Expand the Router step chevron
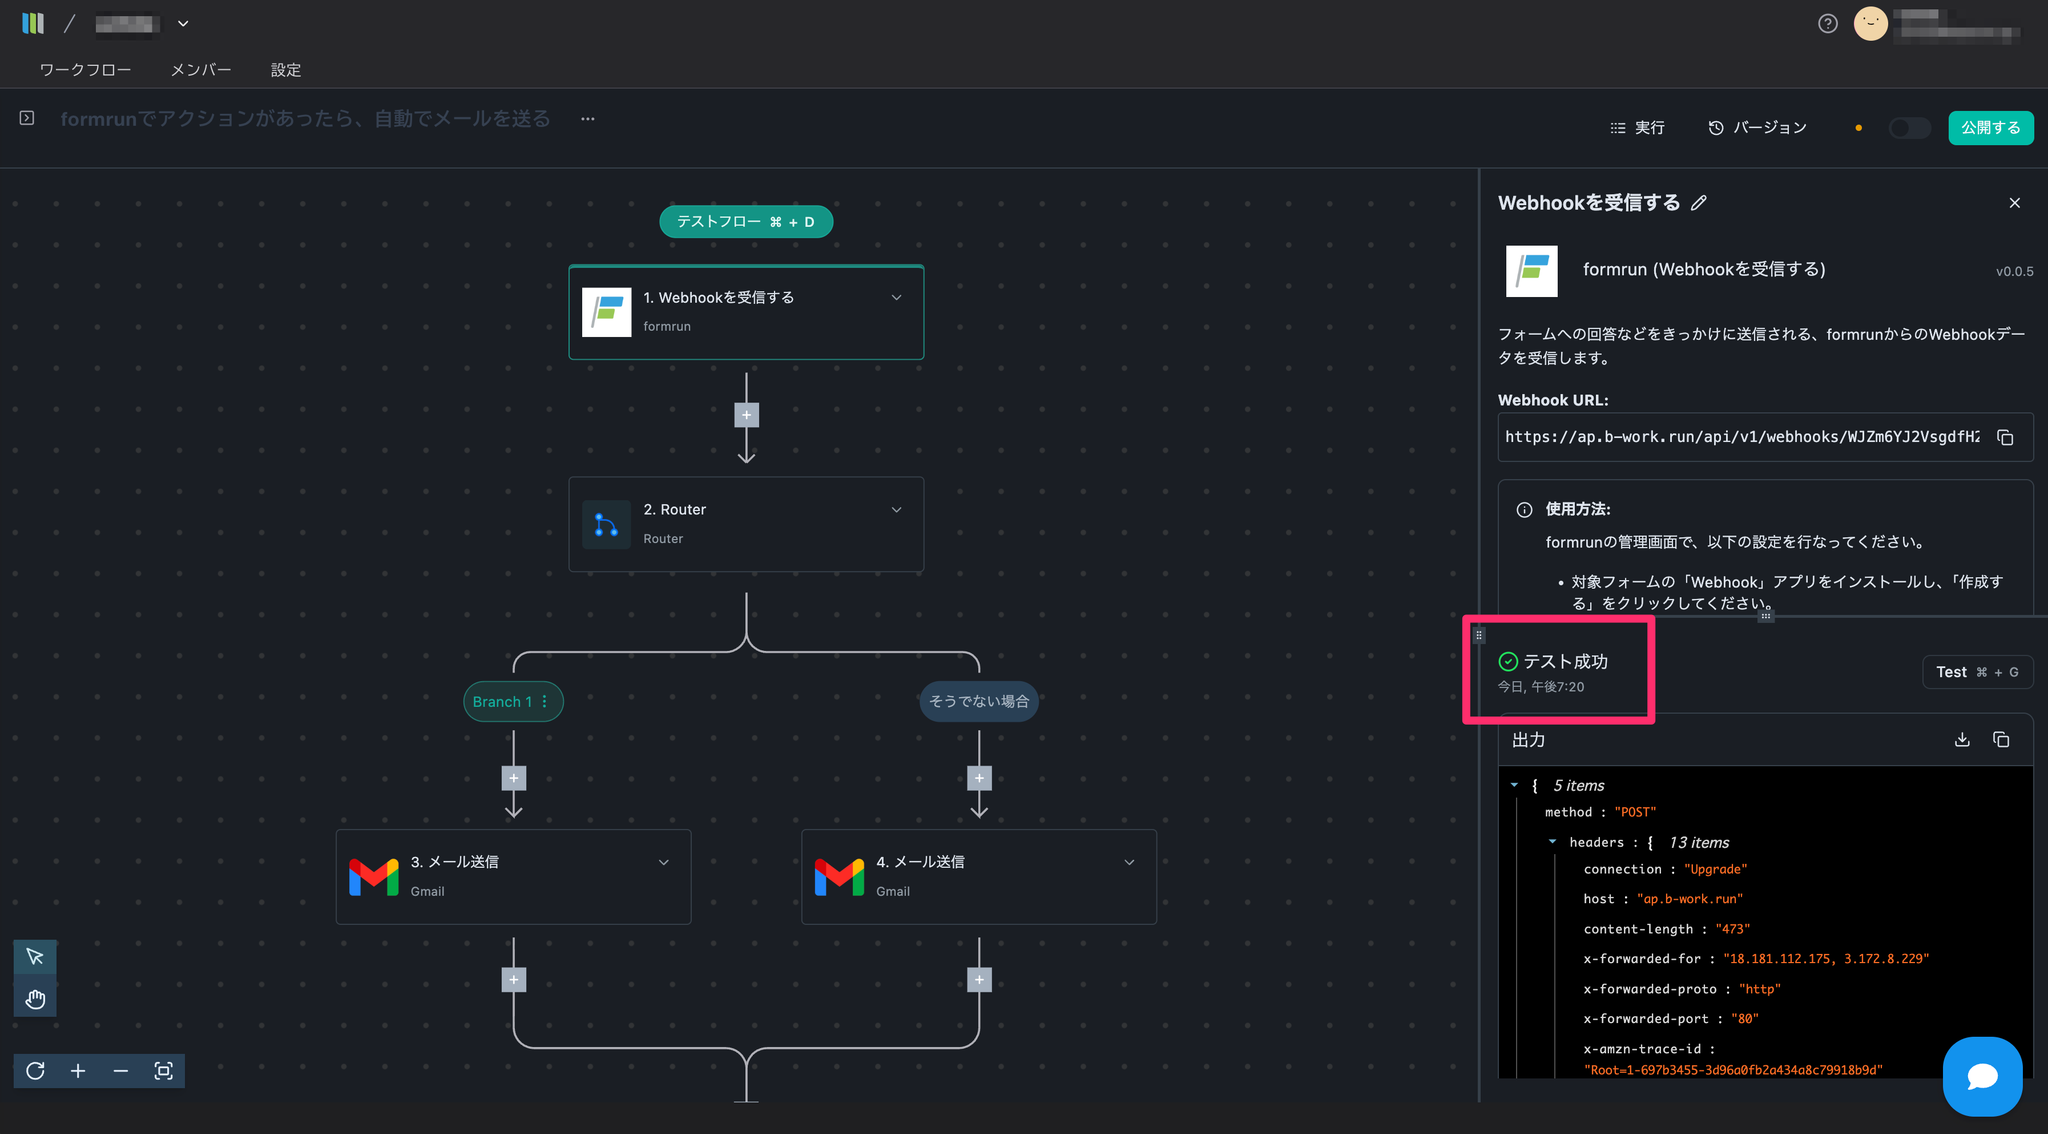 pyautogui.click(x=896, y=510)
